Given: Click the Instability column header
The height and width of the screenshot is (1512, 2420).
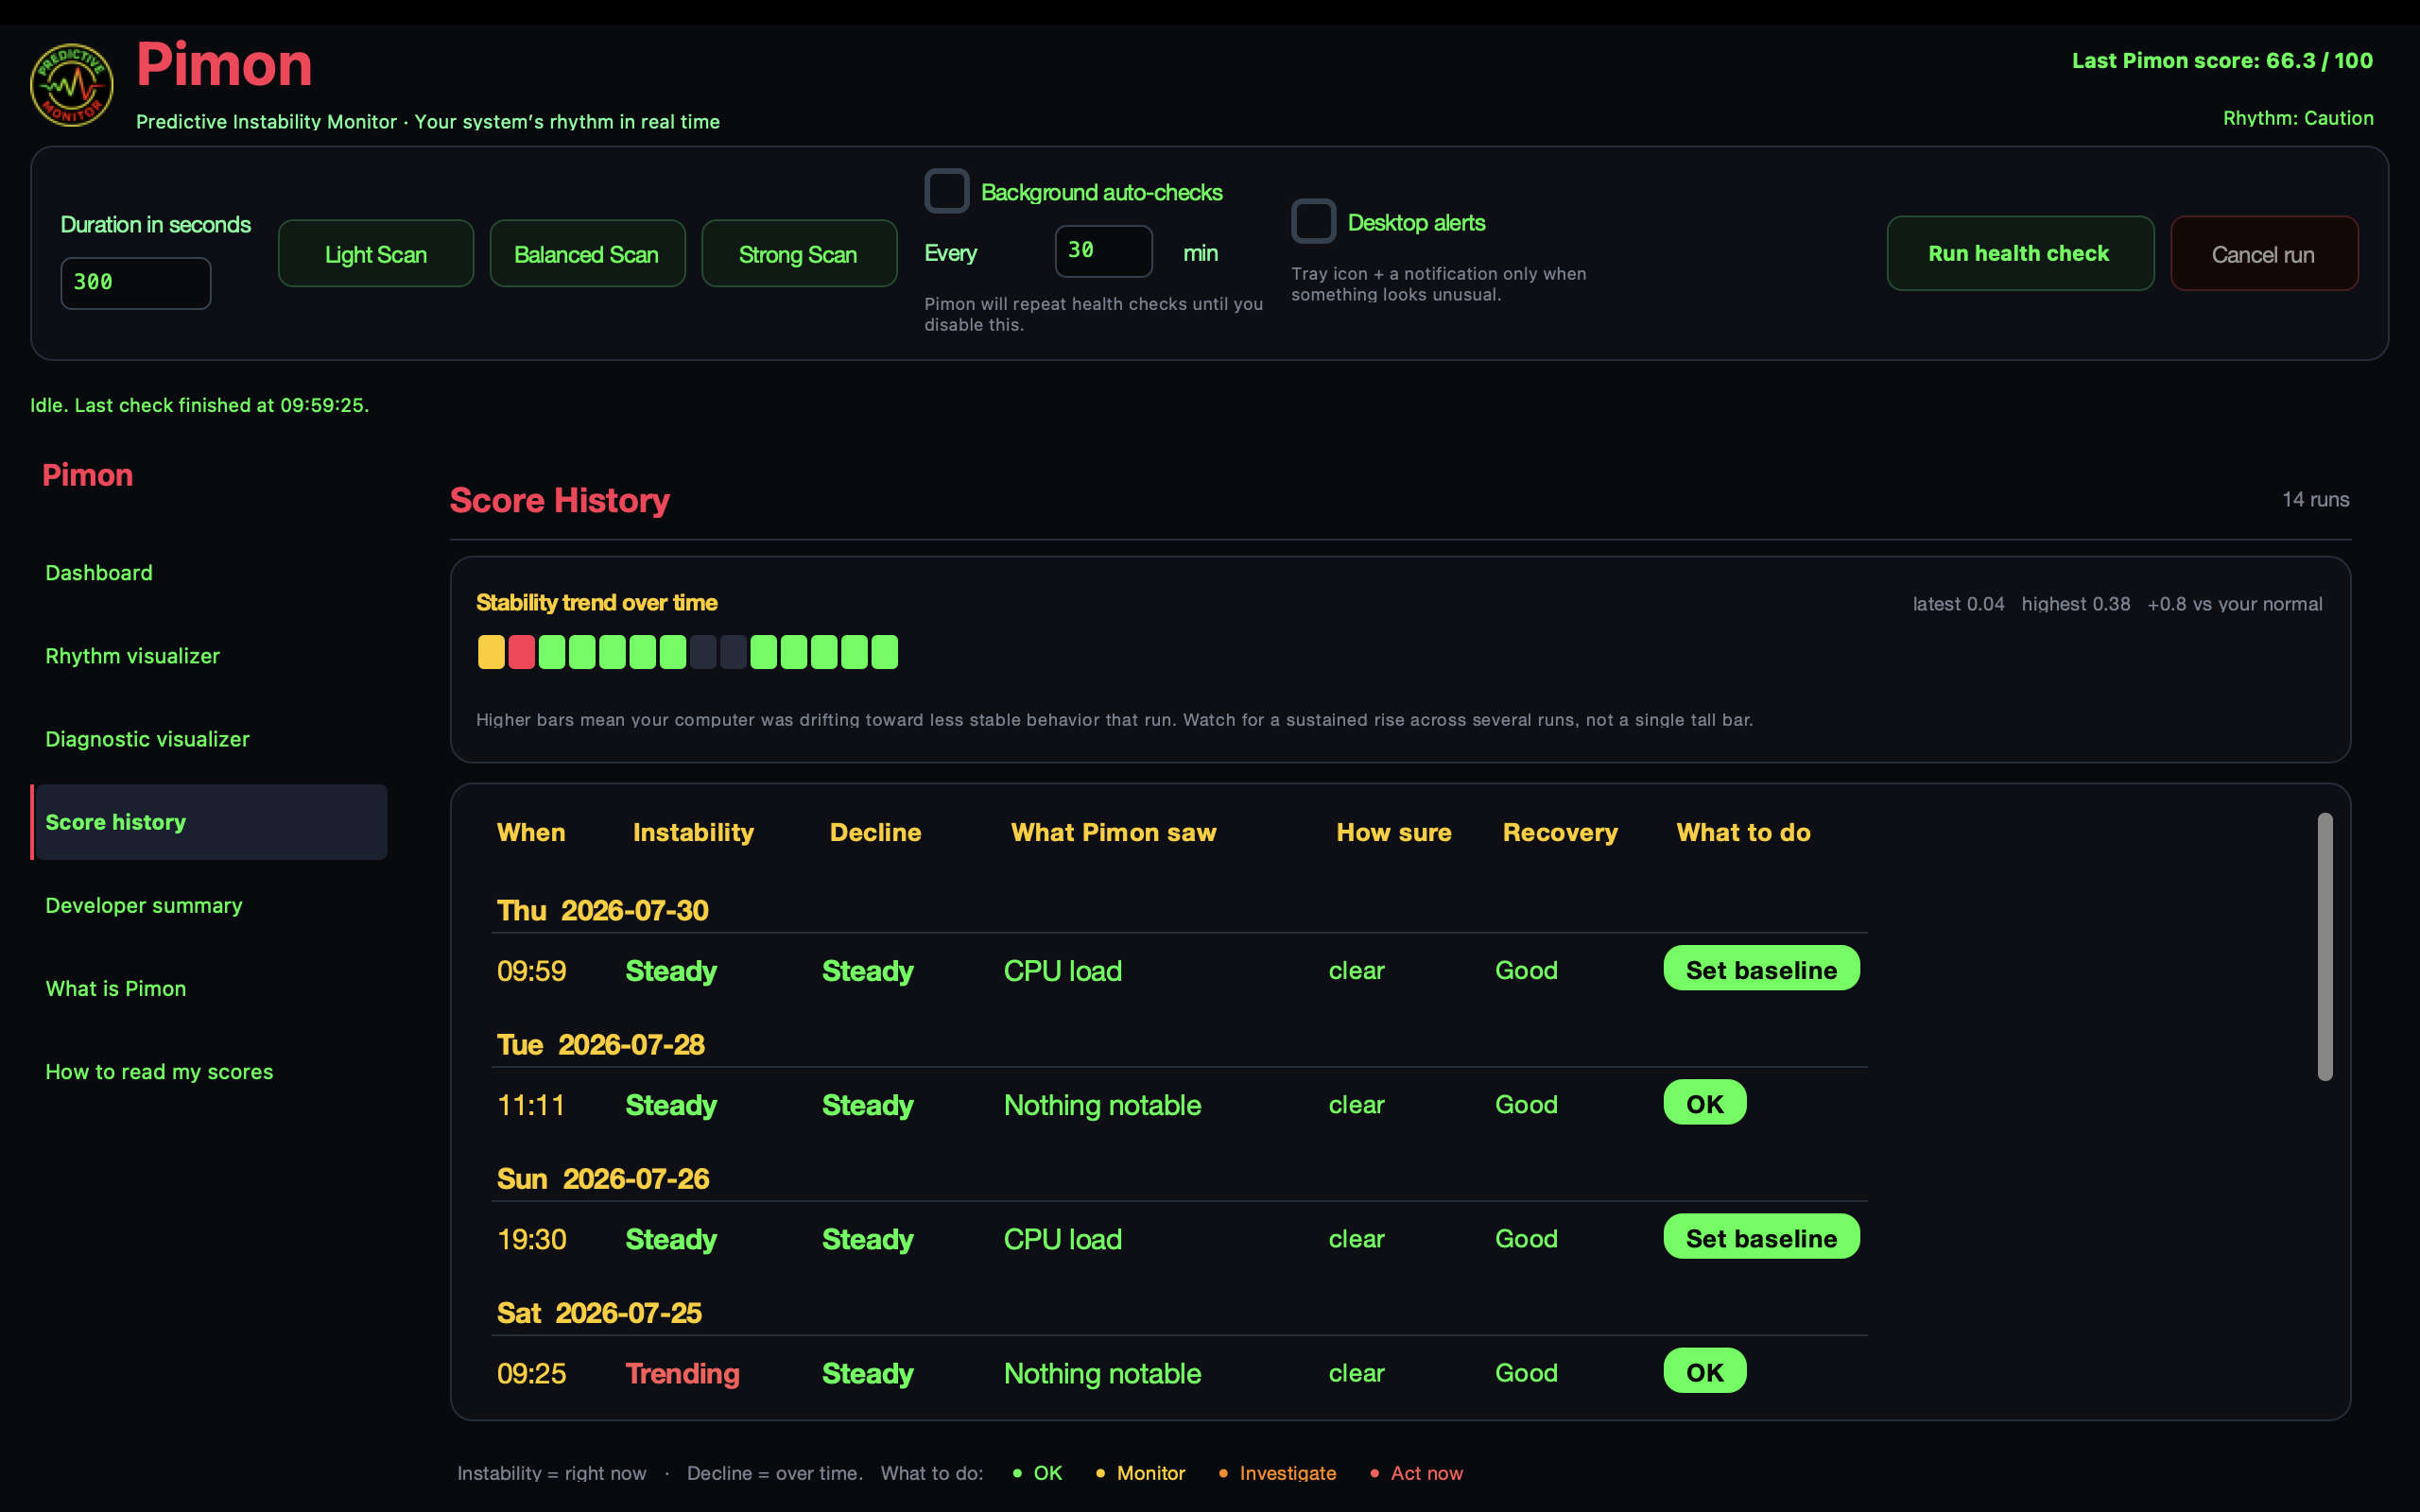Looking at the screenshot, I should tap(693, 832).
